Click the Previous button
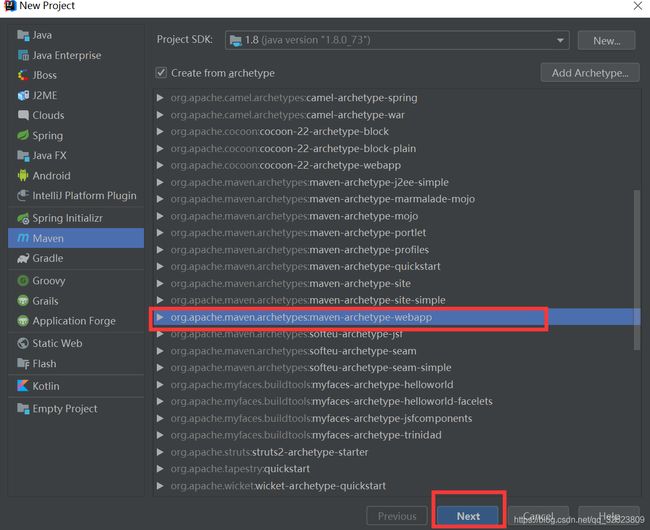 pyautogui.click(x=397, y=516)
